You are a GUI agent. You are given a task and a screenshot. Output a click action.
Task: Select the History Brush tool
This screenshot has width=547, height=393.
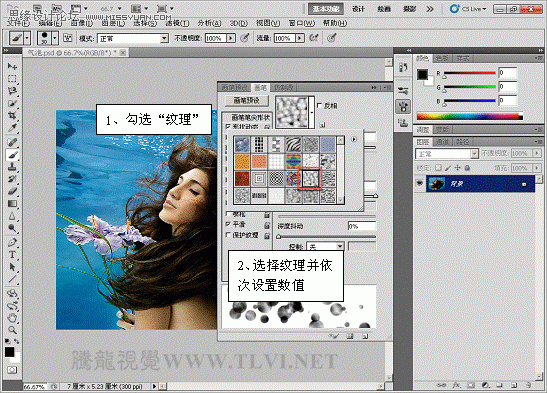[12, 179]
